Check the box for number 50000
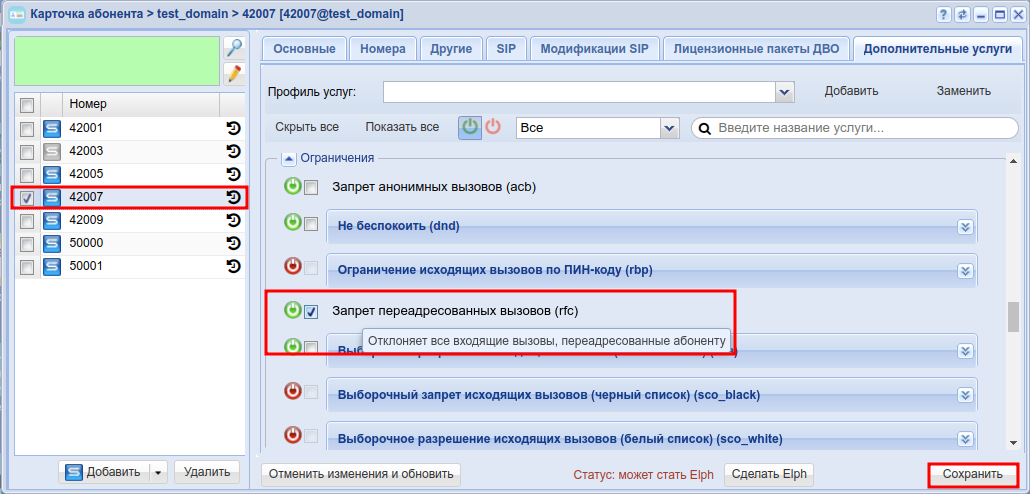The width and height of the screenshot is (1030, 494). tap(27, 244)
